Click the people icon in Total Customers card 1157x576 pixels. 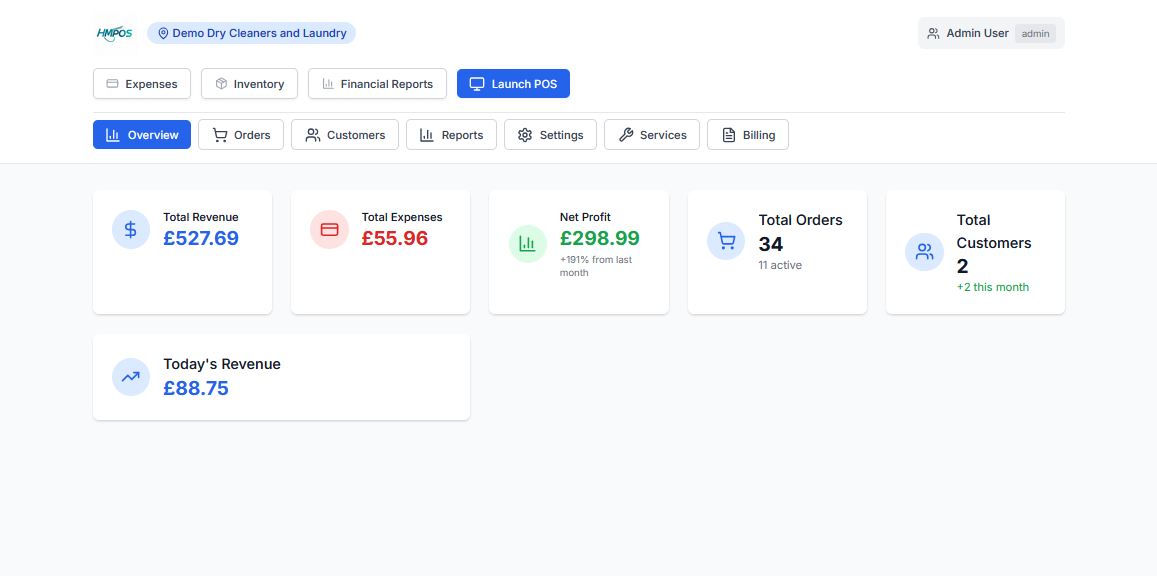pos(924,252)
